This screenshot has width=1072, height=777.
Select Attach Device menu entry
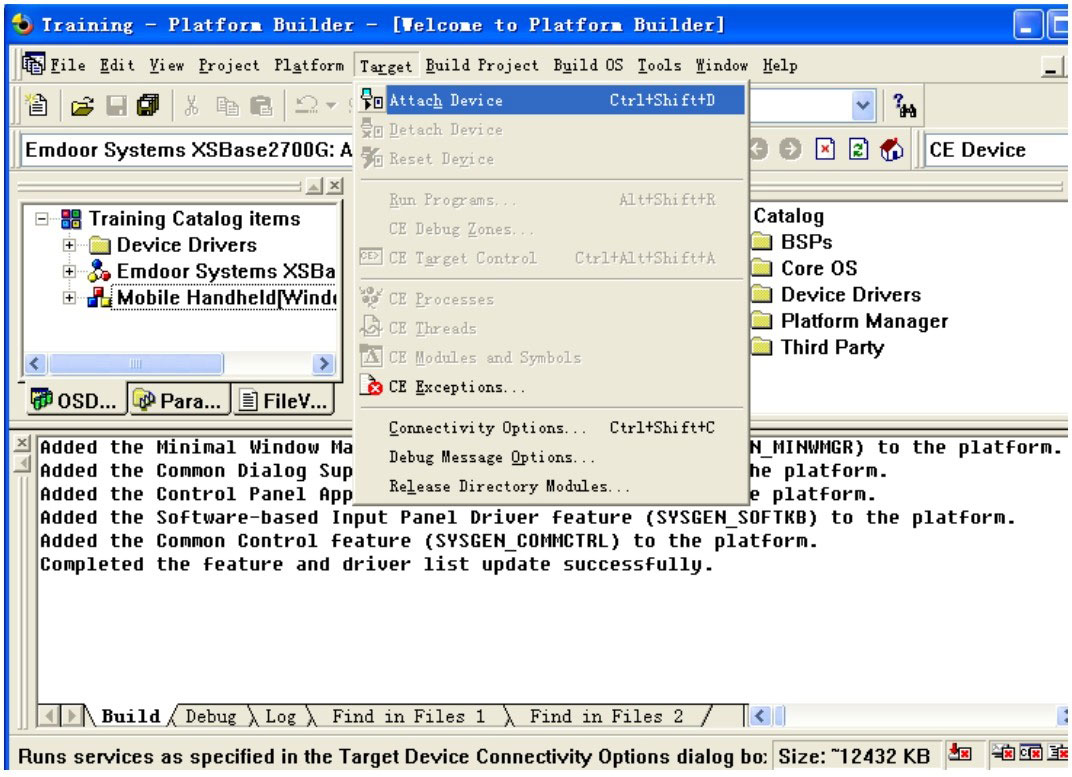point(445,100)
